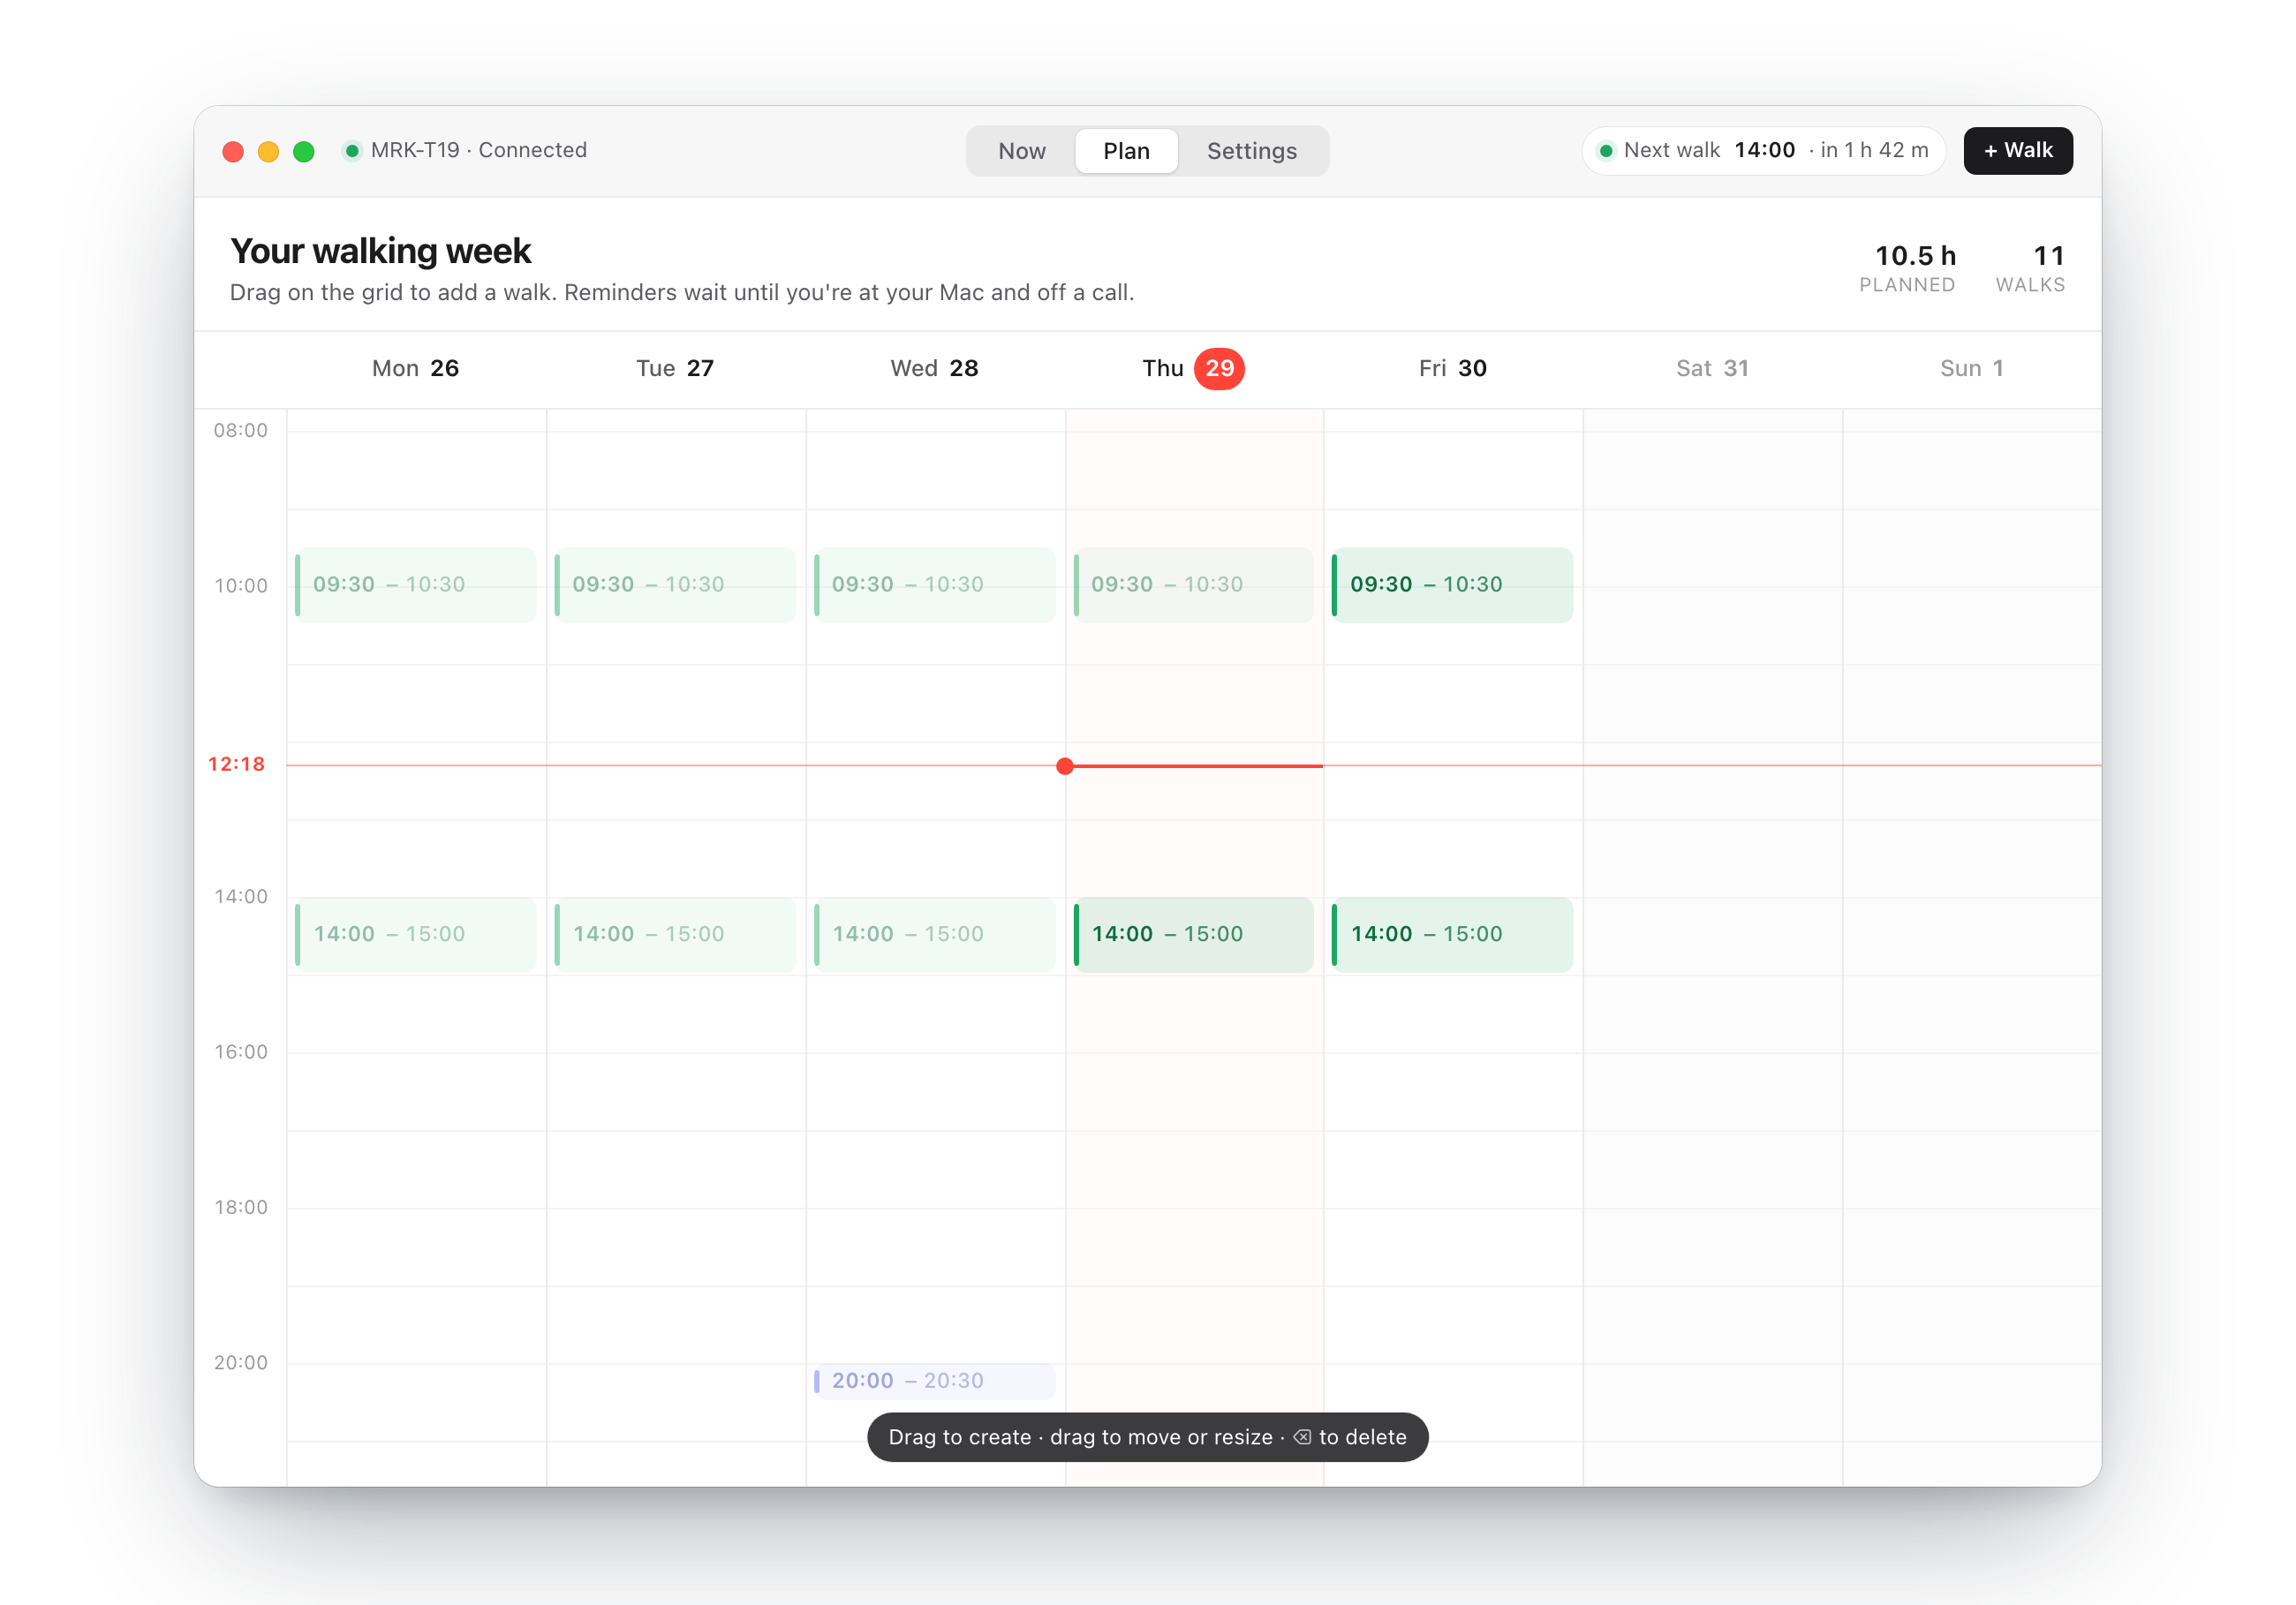Viewport: 2296px width, 1605px height.
Task: Click the delete key icon in hint bar
Action: (1302, 1437)
